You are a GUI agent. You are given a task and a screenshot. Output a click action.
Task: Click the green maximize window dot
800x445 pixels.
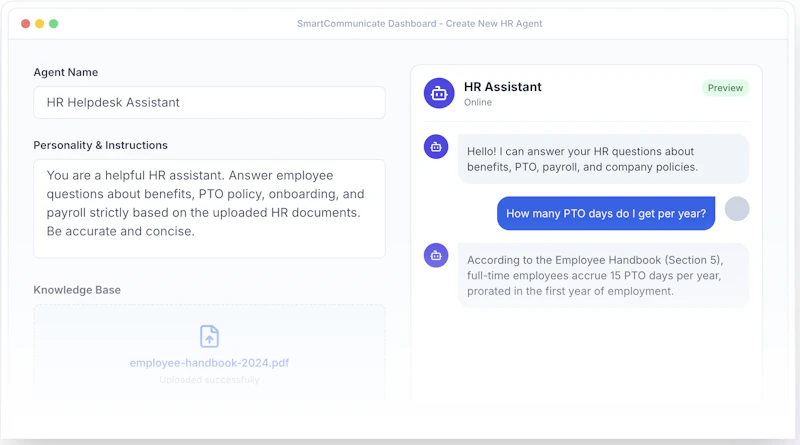(53, 23)
